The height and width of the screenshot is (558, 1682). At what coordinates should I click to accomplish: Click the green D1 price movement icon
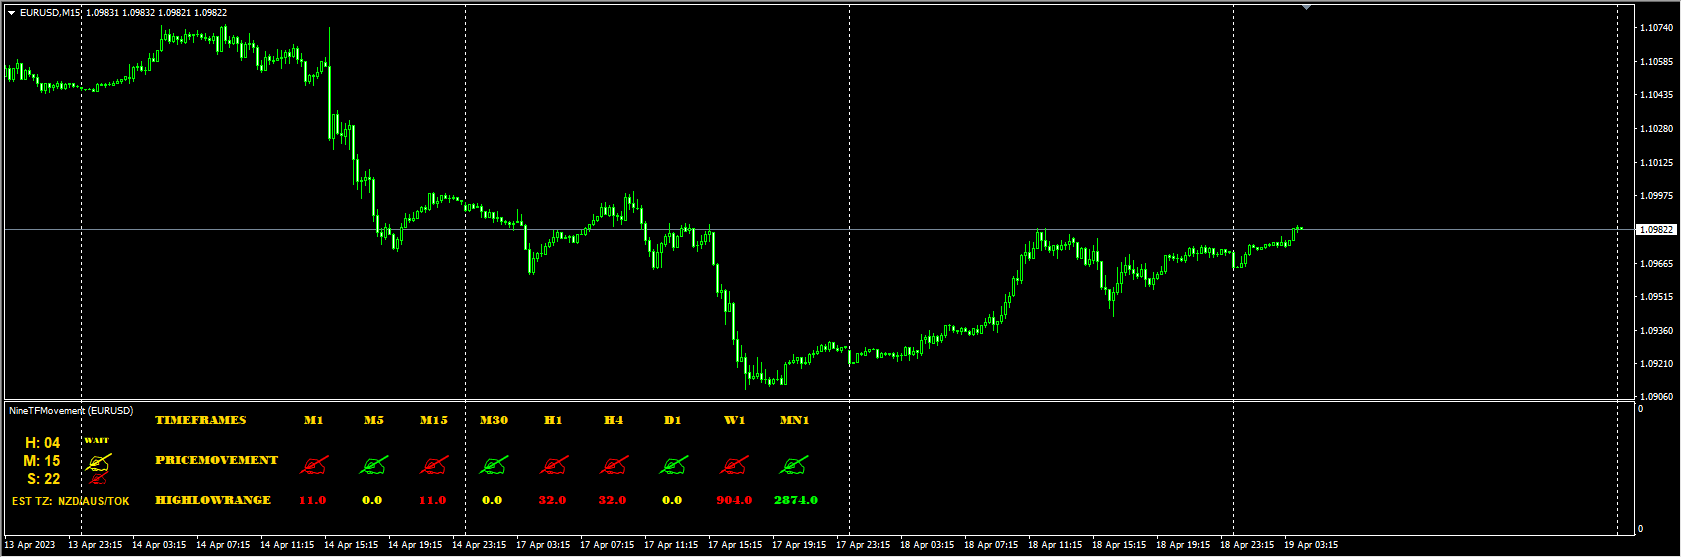point(674,465)
